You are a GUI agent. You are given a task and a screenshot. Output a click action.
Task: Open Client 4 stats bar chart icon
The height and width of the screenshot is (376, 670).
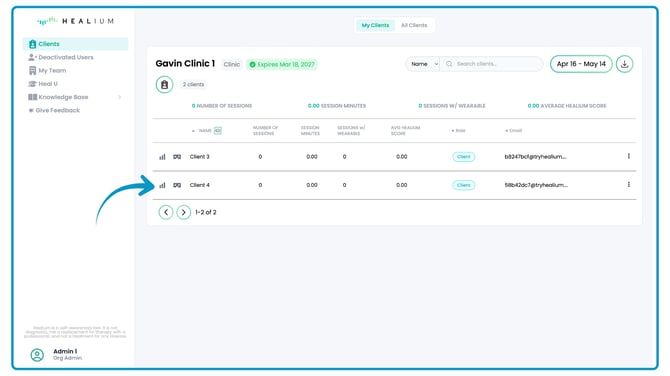[162, 185]
